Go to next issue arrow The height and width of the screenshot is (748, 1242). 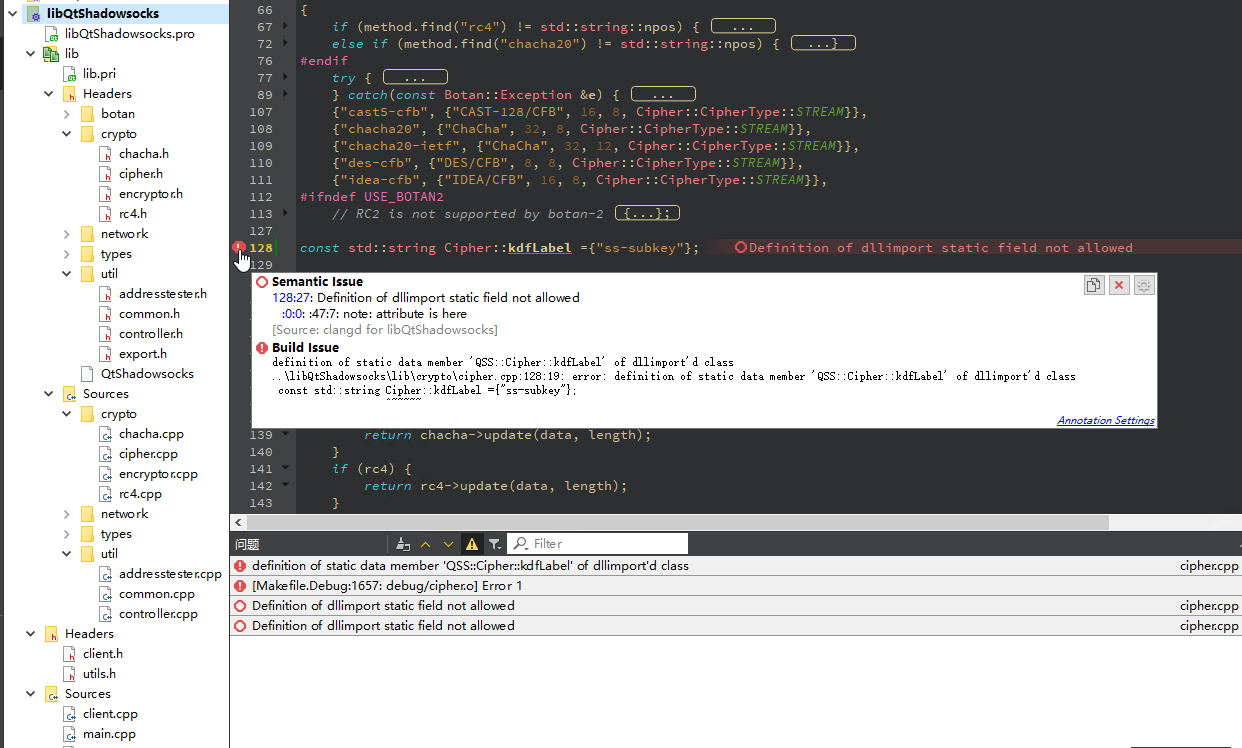tap(448, 544)
